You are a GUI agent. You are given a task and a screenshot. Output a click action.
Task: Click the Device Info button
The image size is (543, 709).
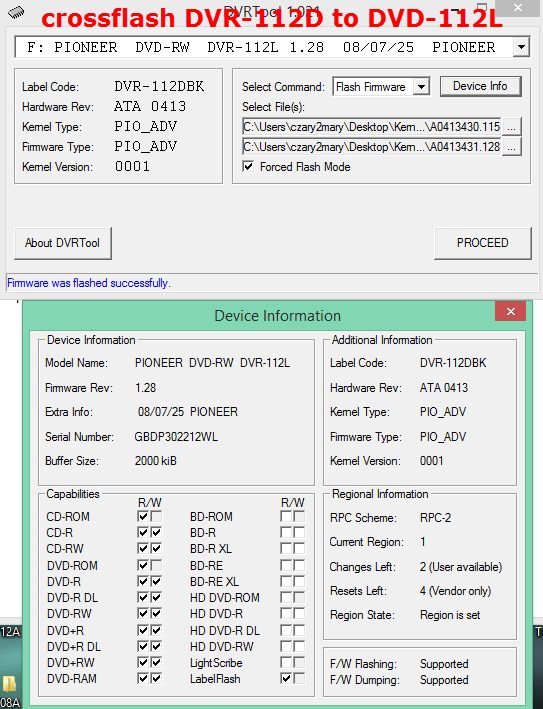tap(480, 86)
